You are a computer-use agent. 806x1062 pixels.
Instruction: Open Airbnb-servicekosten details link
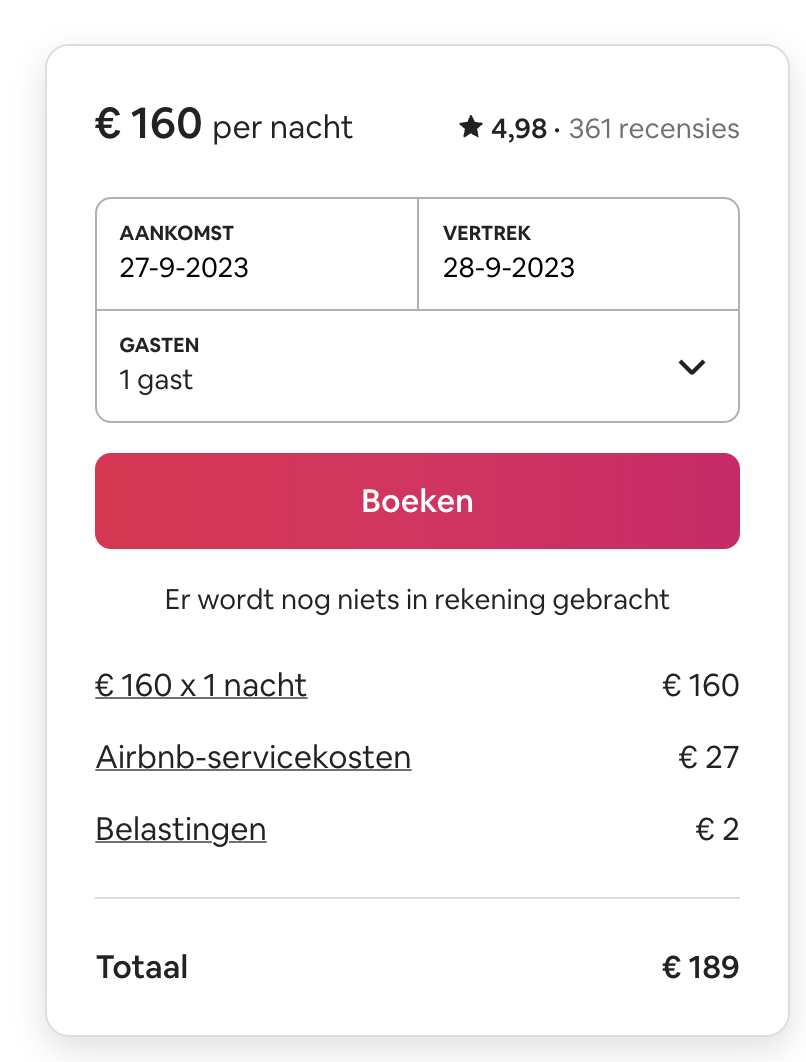click(253, 757)
